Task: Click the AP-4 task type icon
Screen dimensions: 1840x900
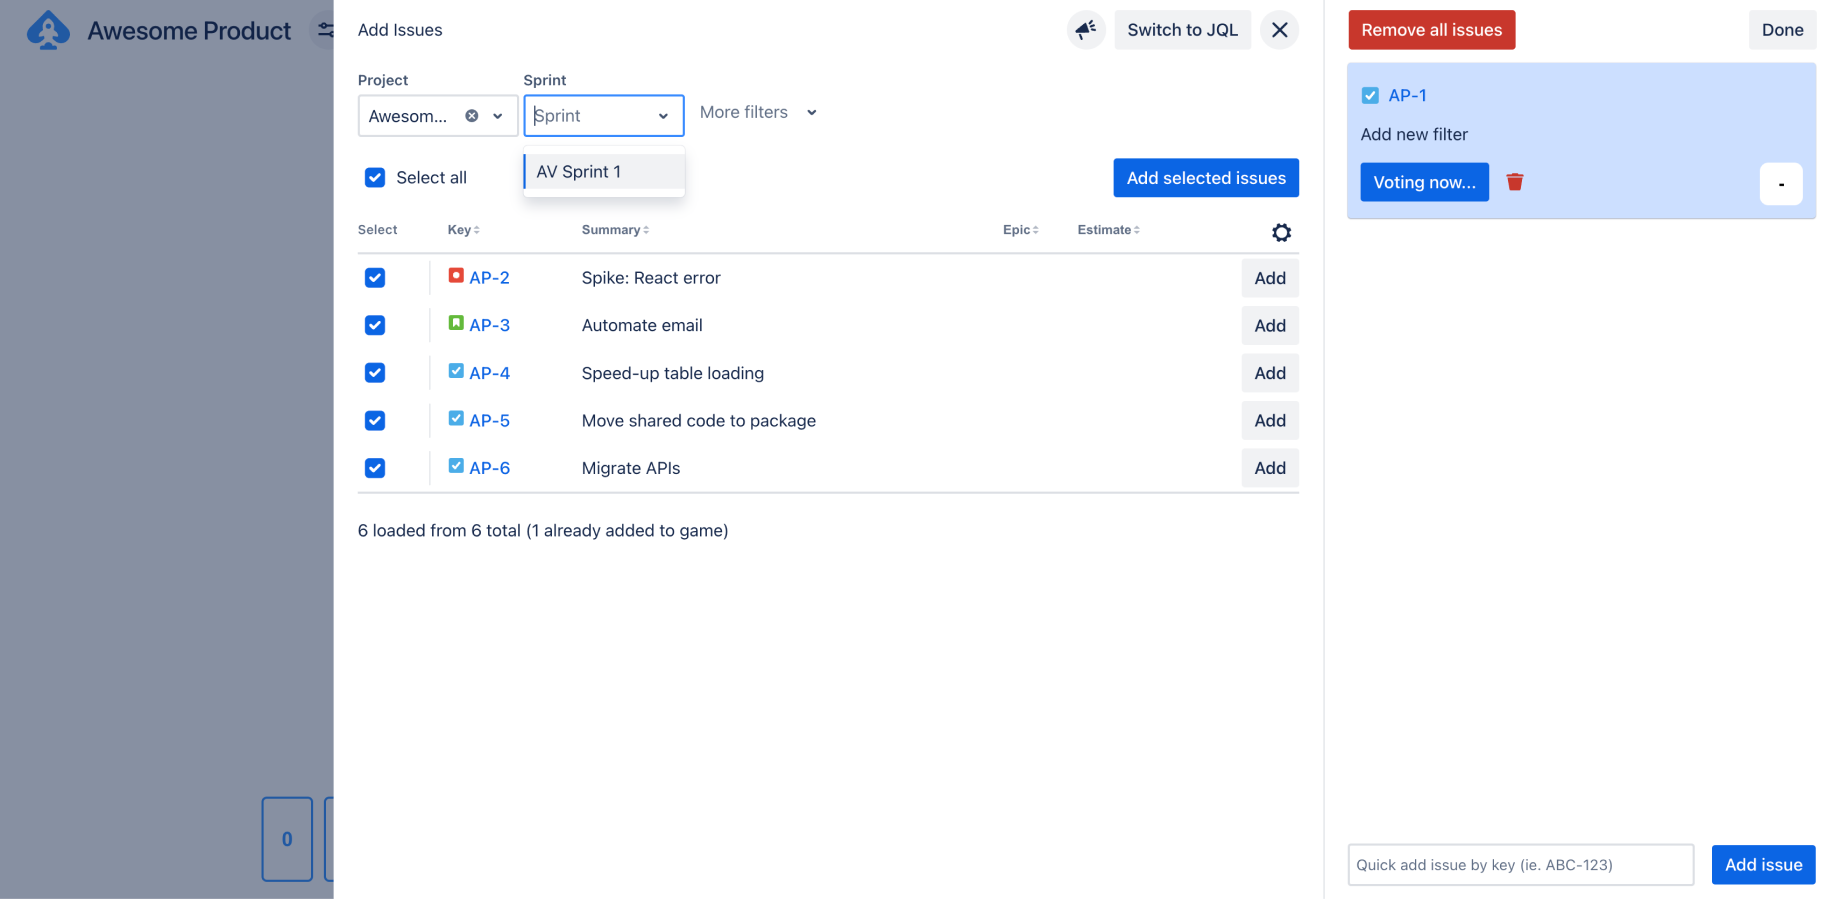Action: [x=456, y=371]
